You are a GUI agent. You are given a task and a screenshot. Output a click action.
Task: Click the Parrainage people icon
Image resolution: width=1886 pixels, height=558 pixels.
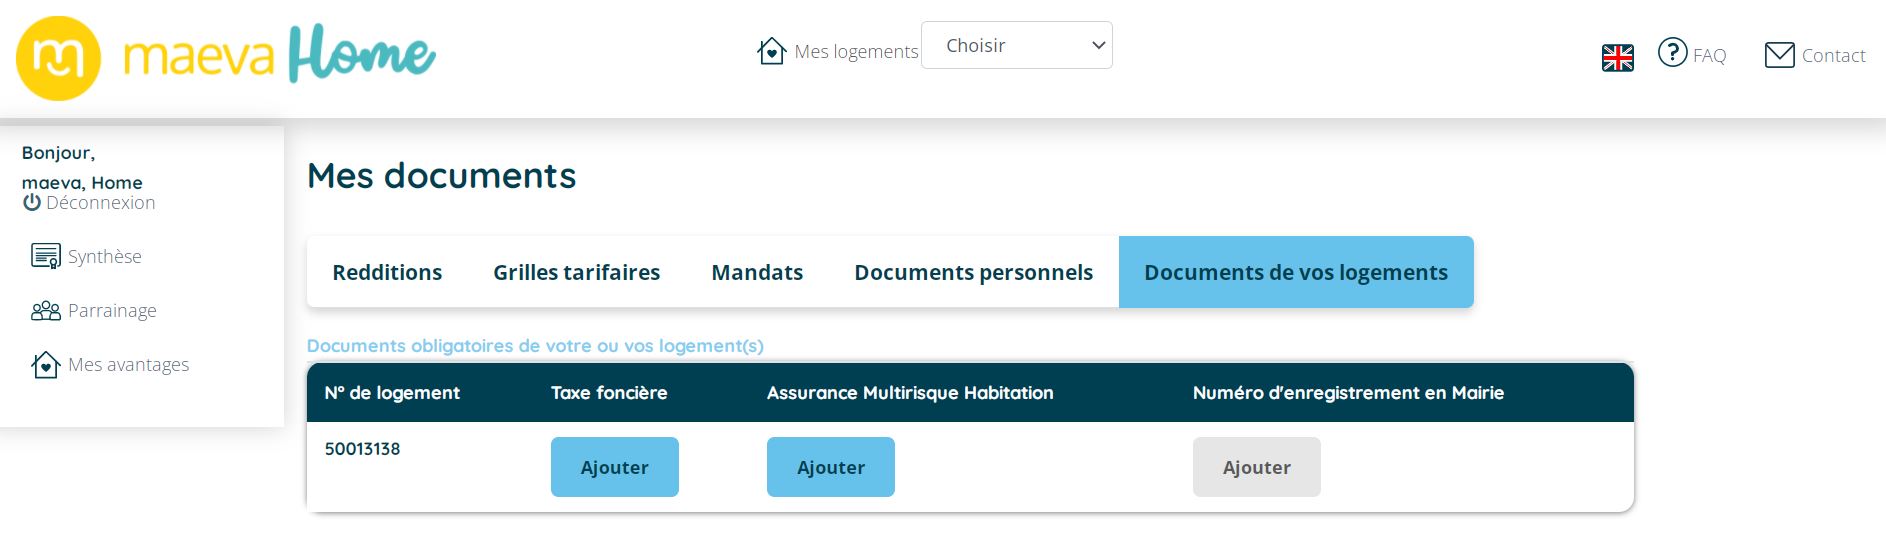pyautogui.click(x=46, y=311)
